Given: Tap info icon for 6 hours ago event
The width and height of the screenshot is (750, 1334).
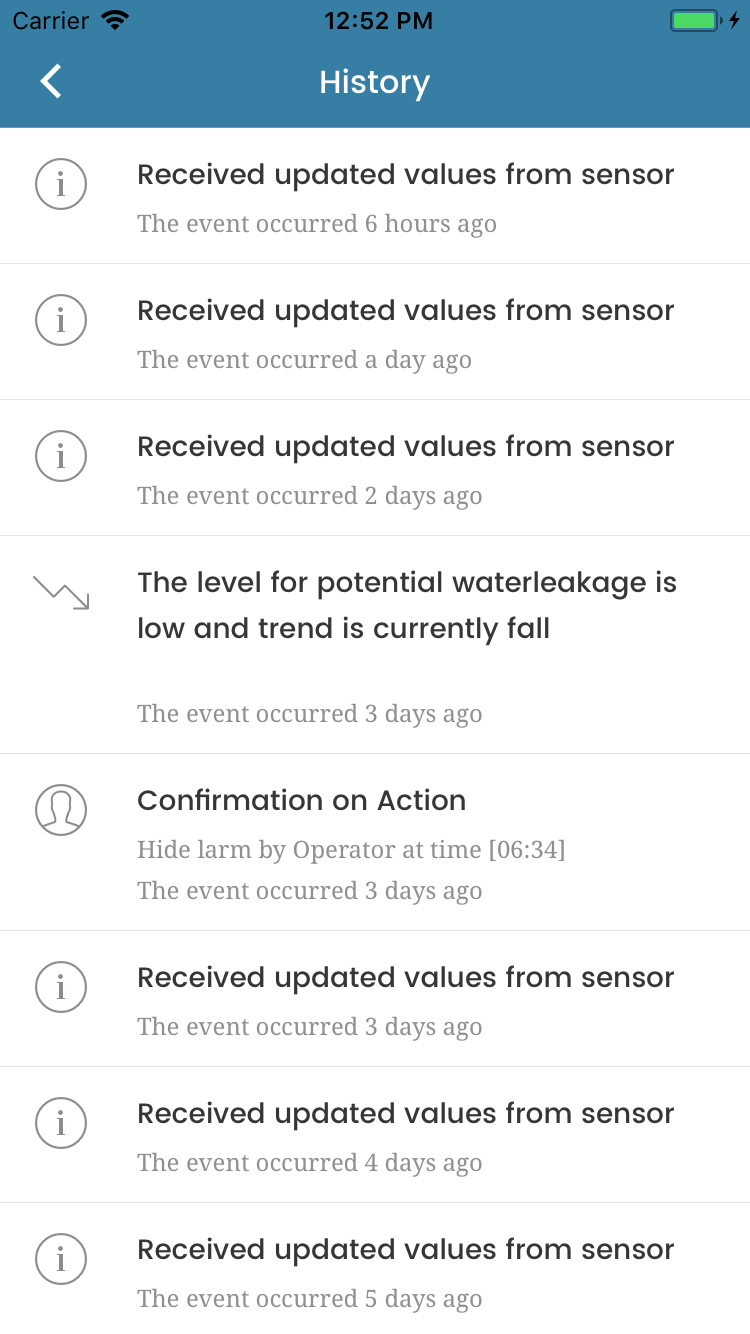Looking at the screenshot, I should pos(61,184).
